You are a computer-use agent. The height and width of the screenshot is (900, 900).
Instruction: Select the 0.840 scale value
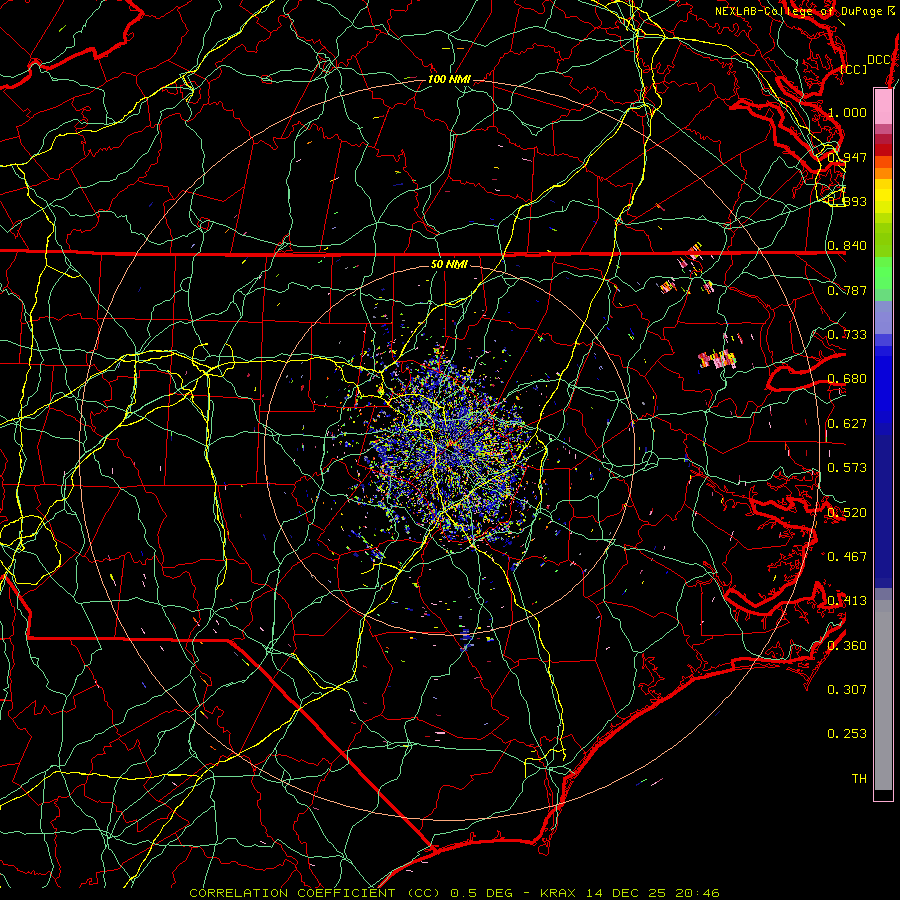point(847,245)
